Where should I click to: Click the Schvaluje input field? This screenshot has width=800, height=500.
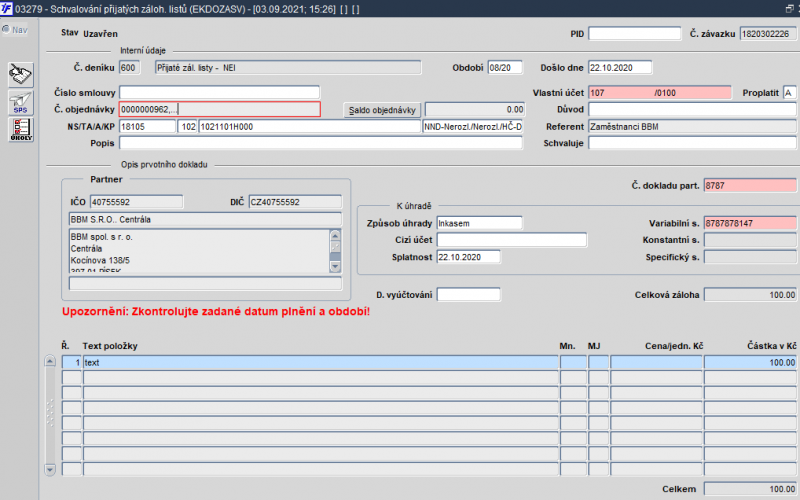[692, 143]
